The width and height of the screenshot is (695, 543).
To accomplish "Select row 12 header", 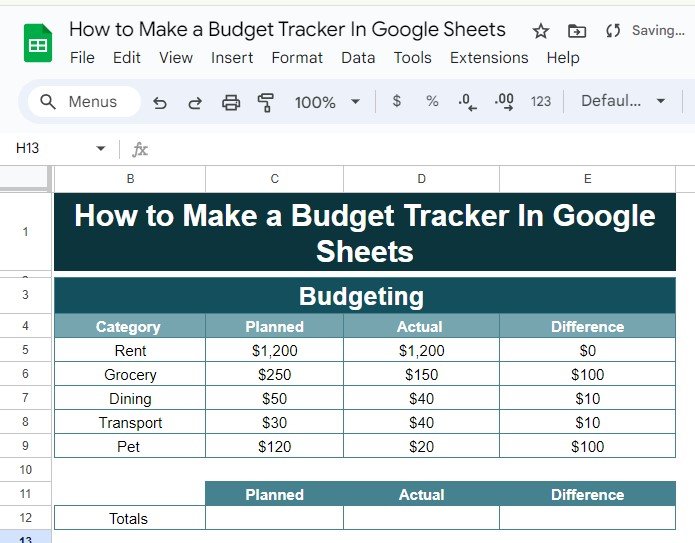I will [x=25, y=517].
